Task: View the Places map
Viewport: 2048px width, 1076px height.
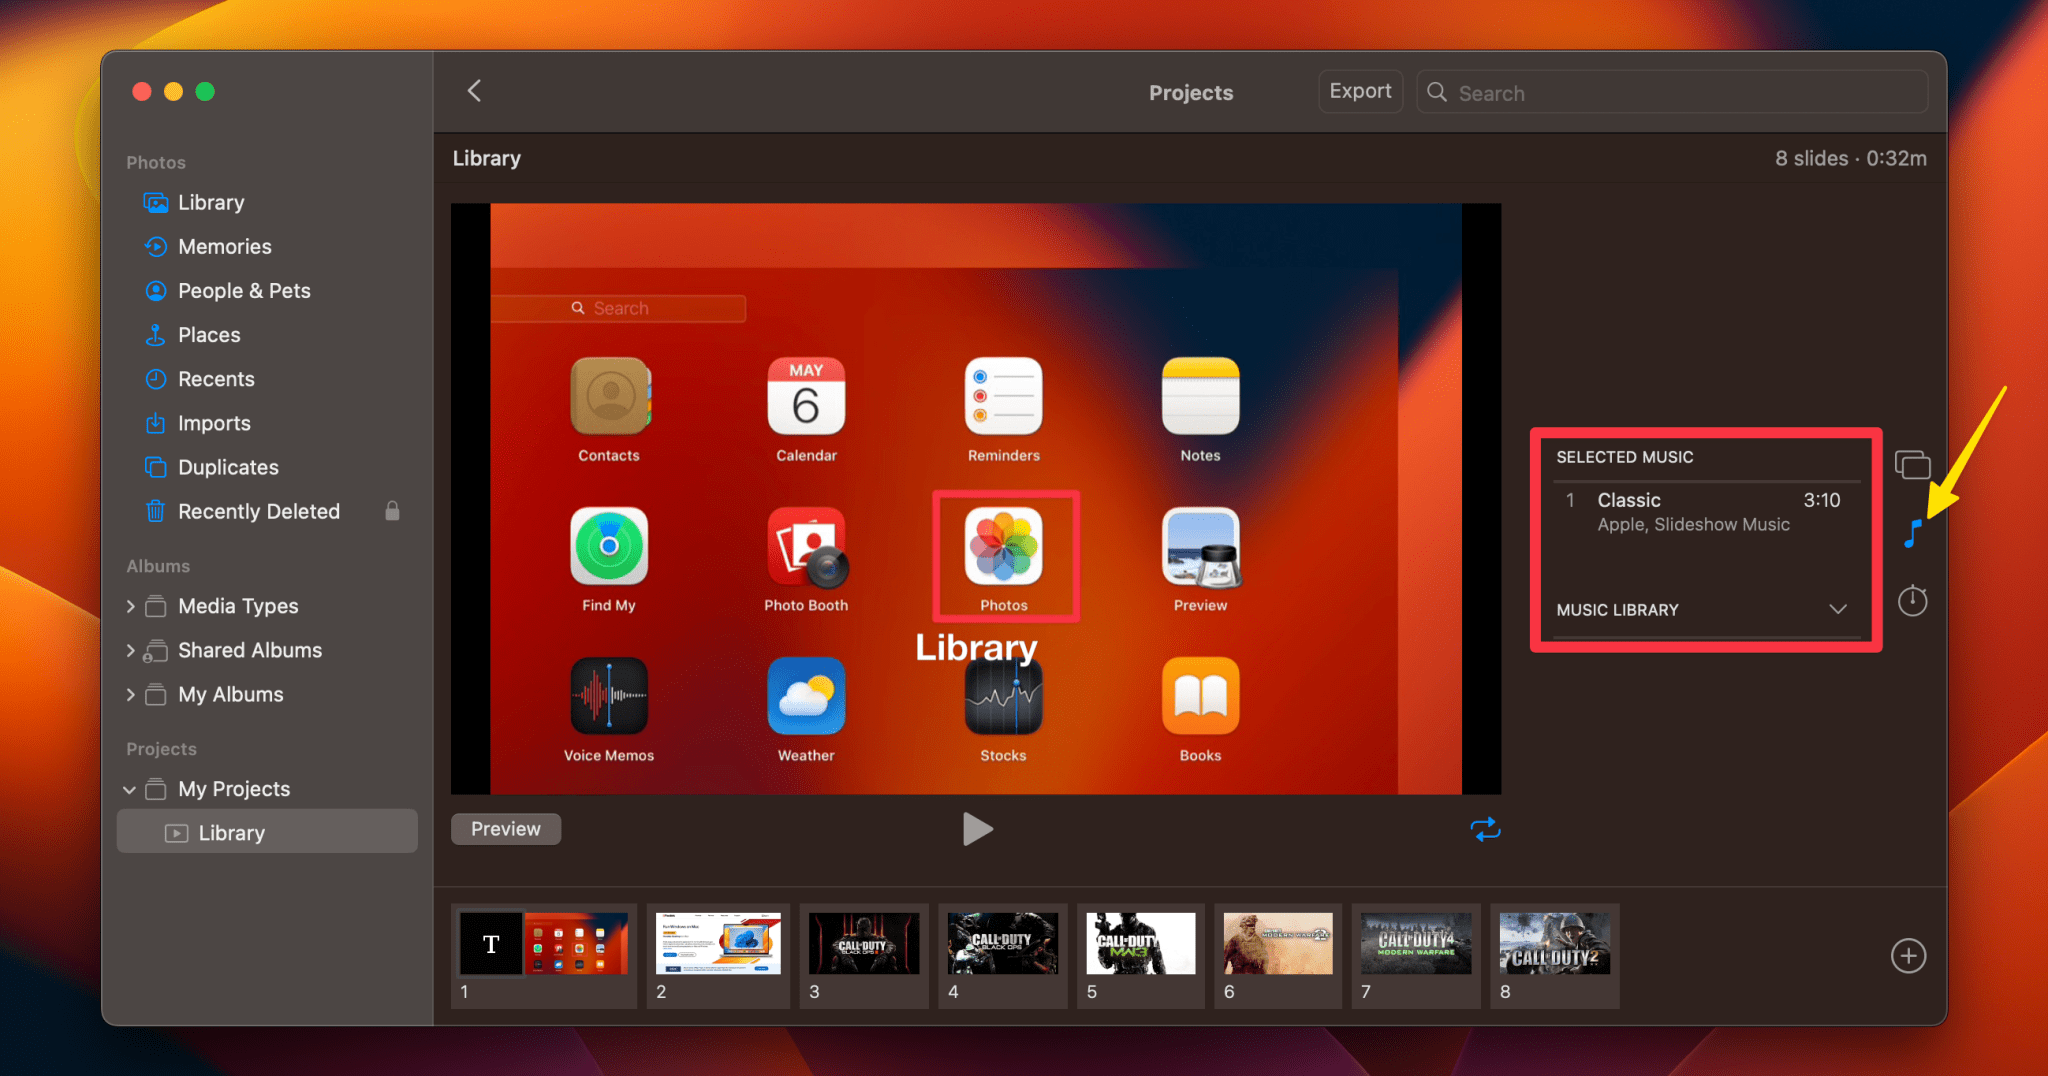Action: pos(208,334)
